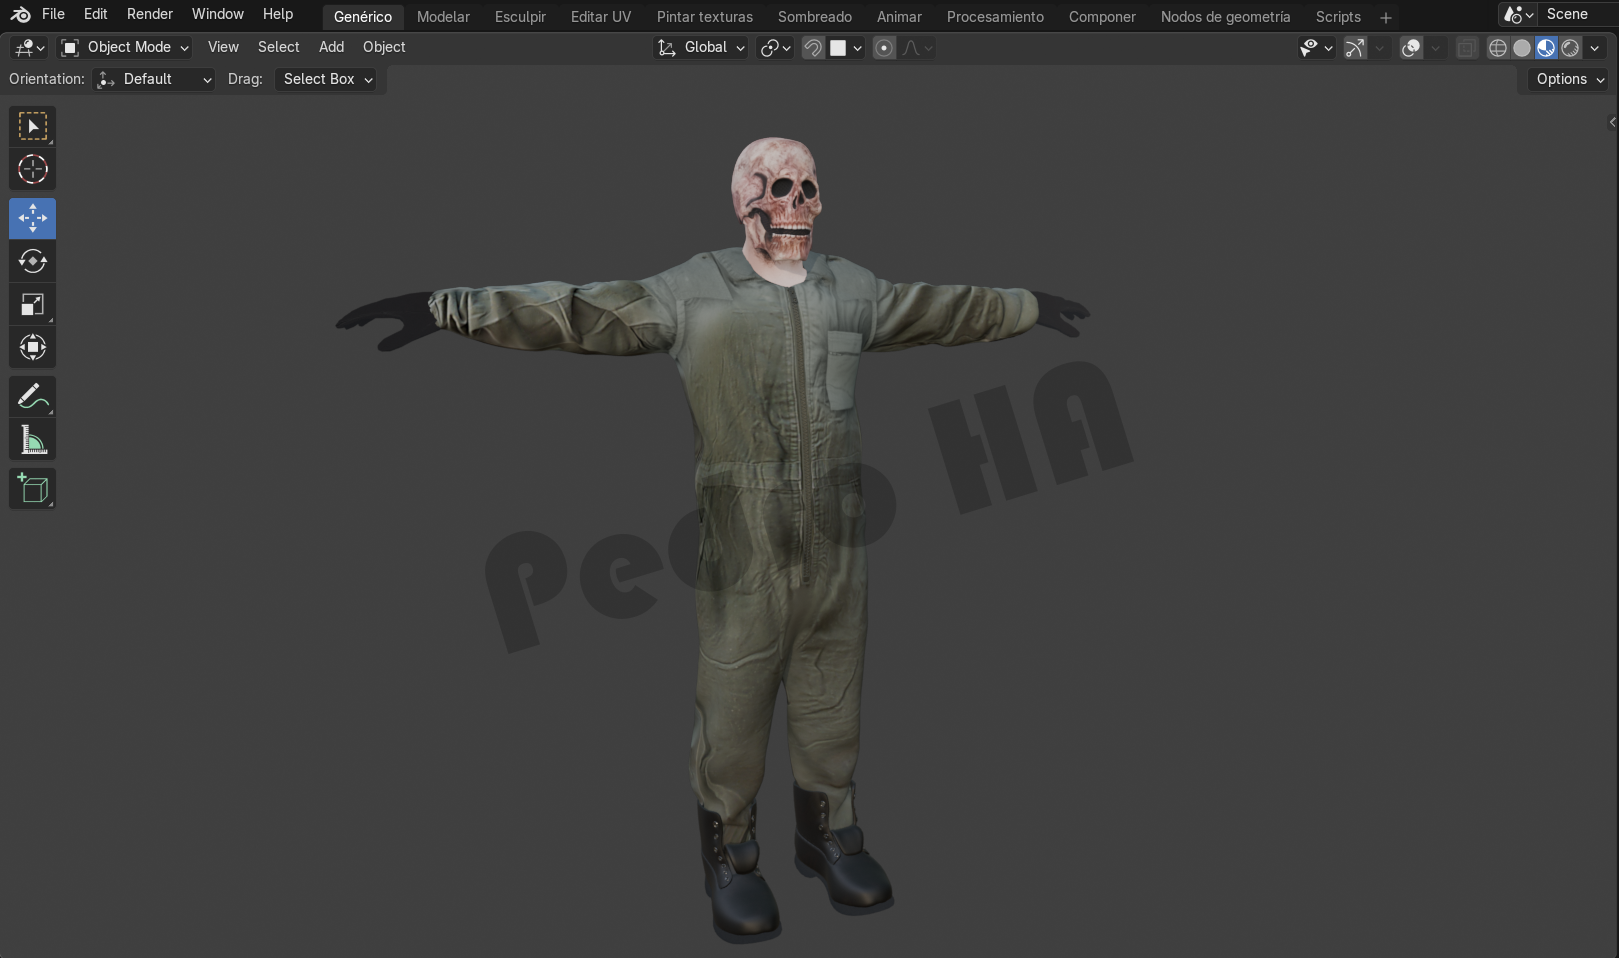The width and height of the screenshot is (1619, 958).
Task: Activate the 3D Cursor tool
Action: click(x=32, y=170)
